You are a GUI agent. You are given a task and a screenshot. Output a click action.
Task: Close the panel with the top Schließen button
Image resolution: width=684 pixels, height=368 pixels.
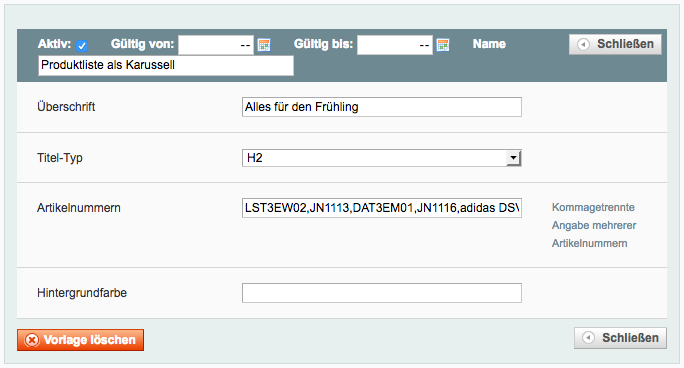615,44
